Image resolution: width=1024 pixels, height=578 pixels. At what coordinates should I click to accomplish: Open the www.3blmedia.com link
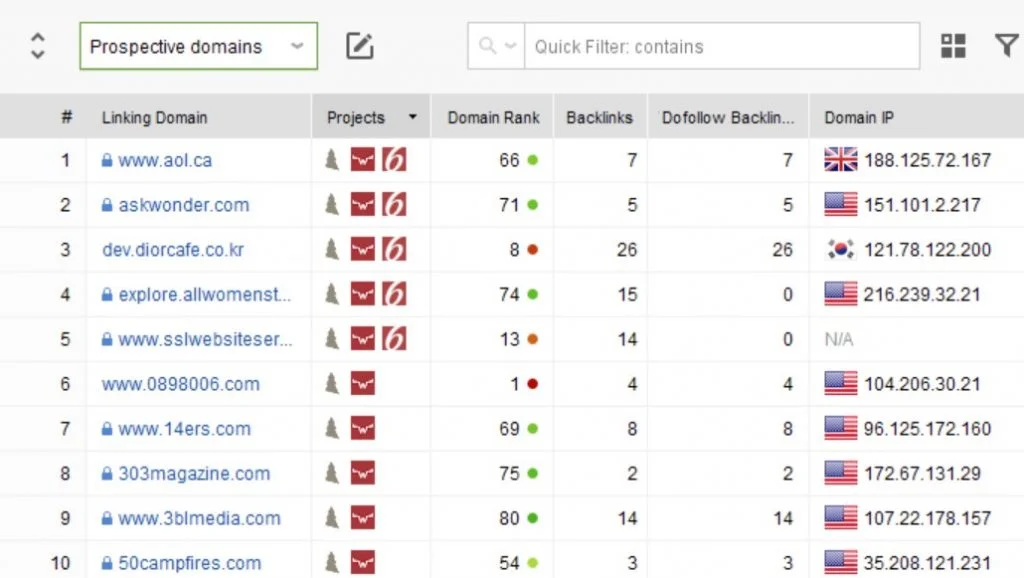pyautogui.click(x=199, y=518)
